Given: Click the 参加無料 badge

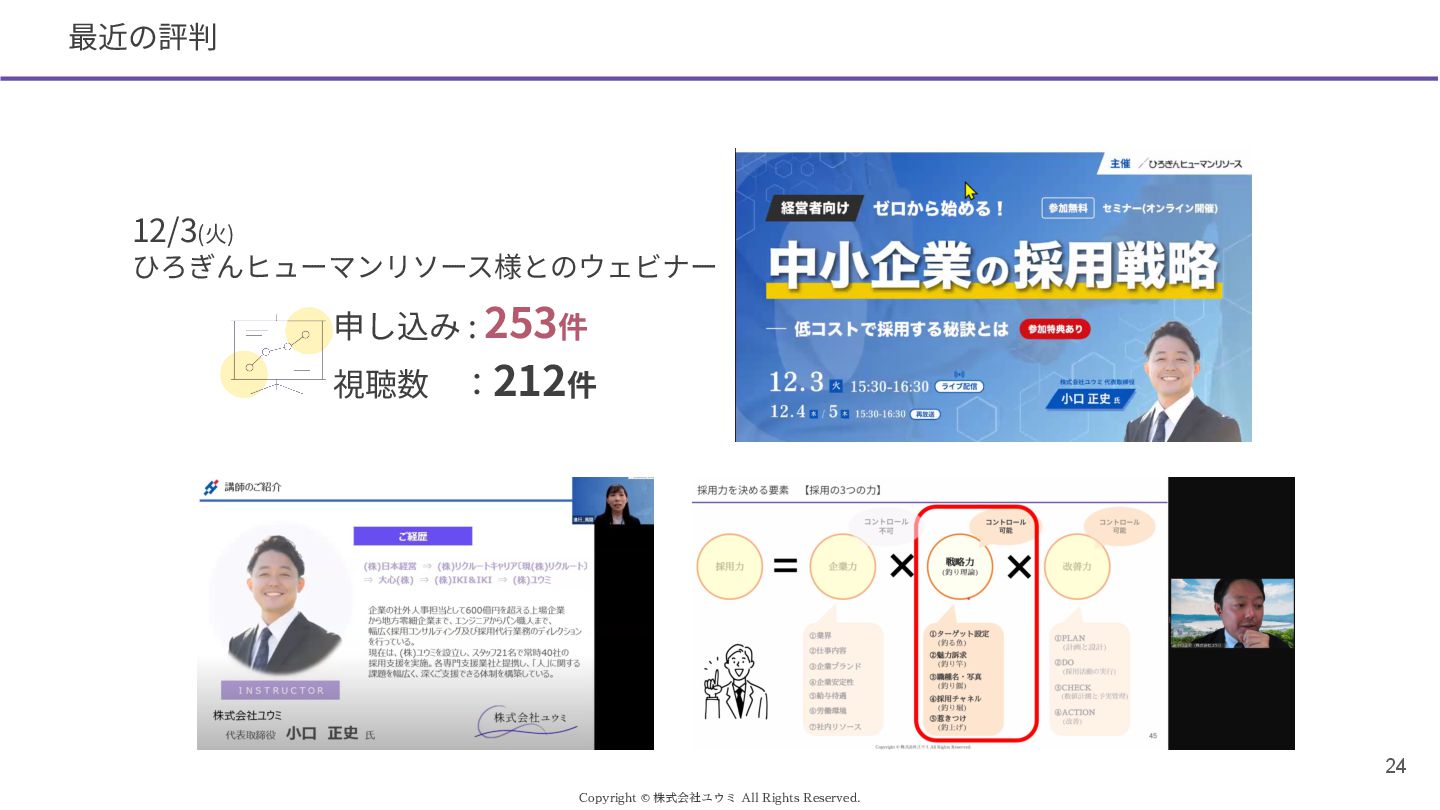Looking at the screenshot, I should click(x=1068, y=208).
